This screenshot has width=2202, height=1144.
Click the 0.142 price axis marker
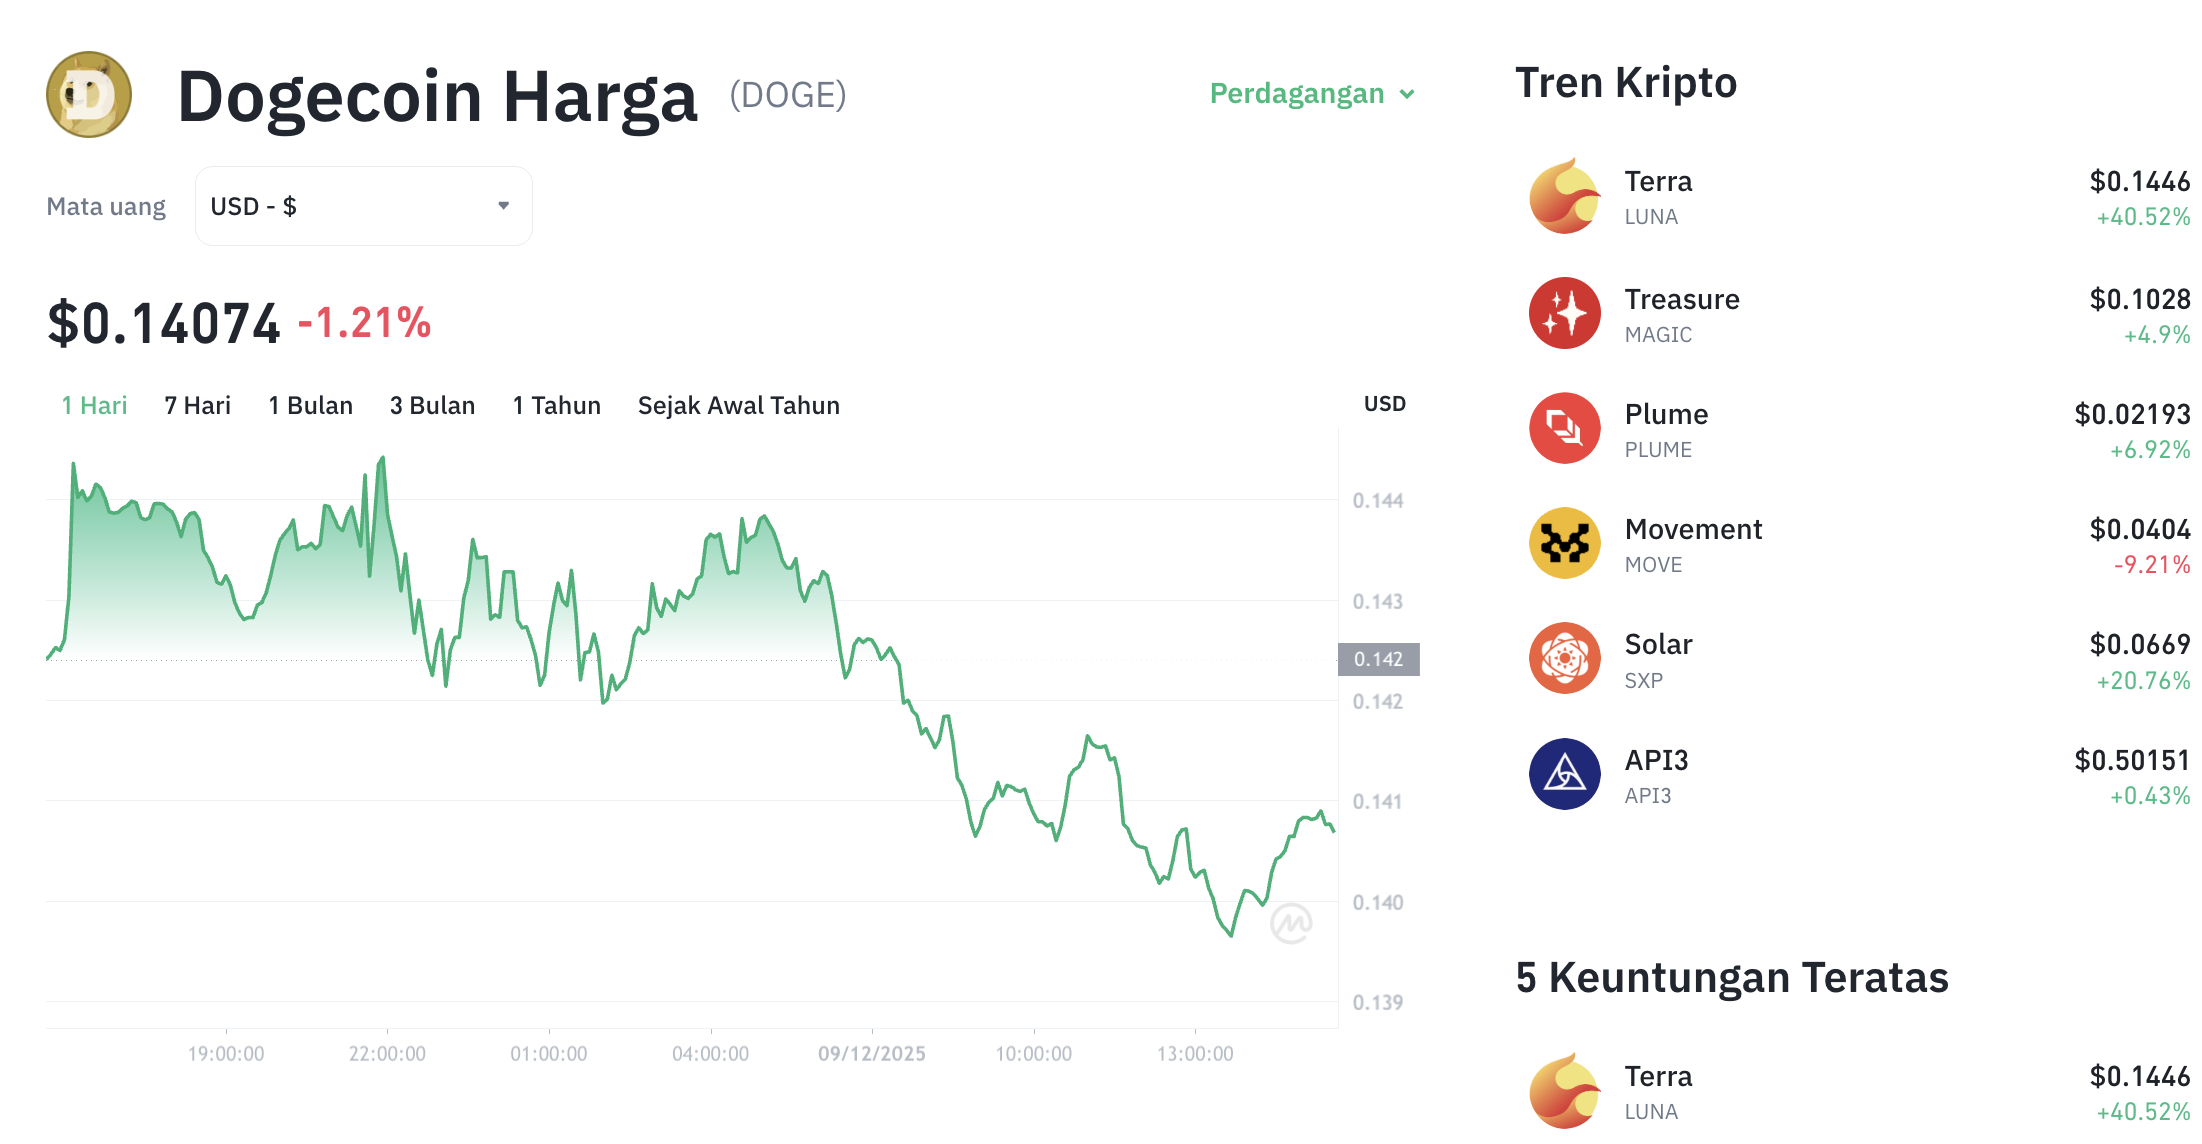[x=1379, y=658]
